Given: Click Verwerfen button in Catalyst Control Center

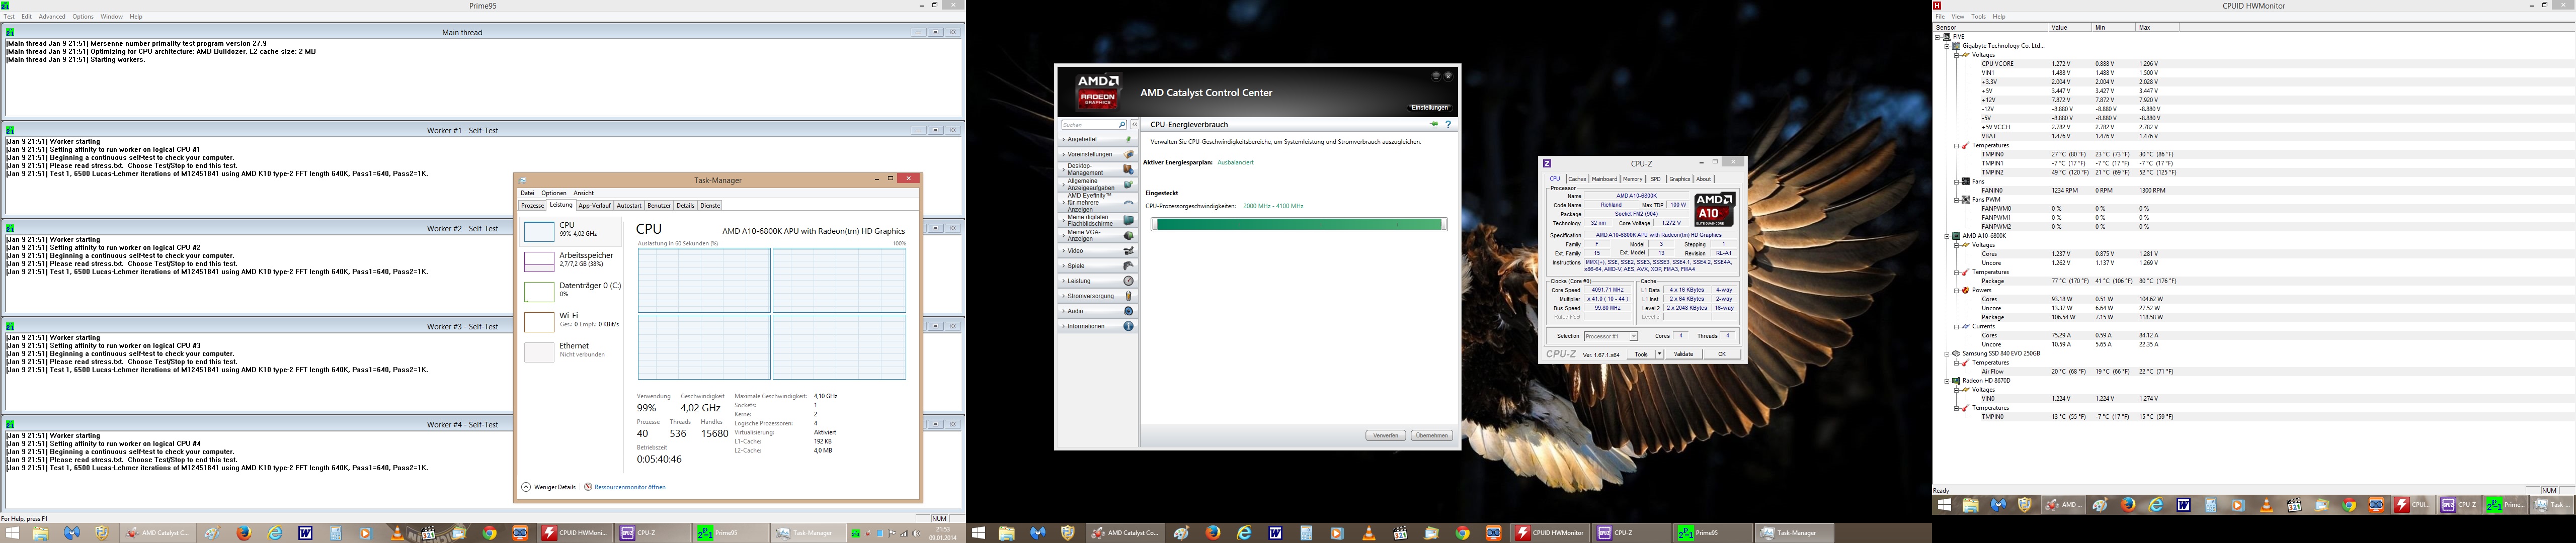Looking at the screenshot, I should coord(1386,436).
